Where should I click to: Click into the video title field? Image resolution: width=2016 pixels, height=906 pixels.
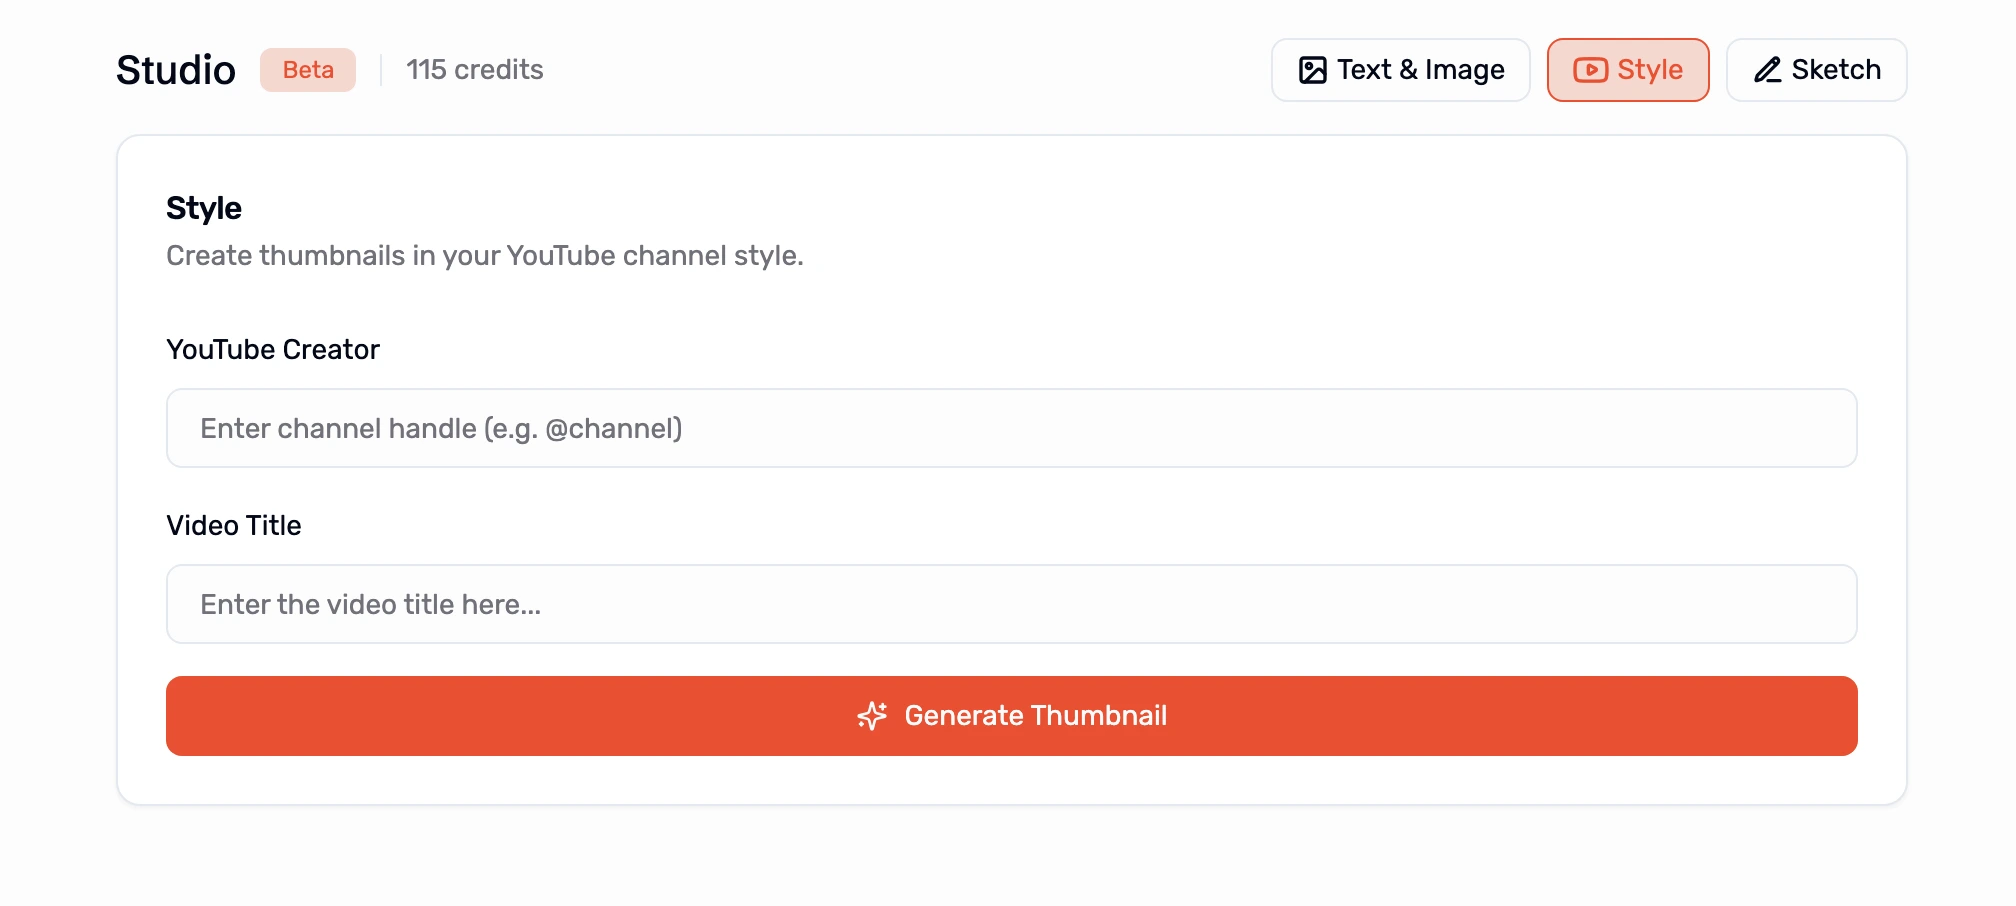[x=1011, y=604]
